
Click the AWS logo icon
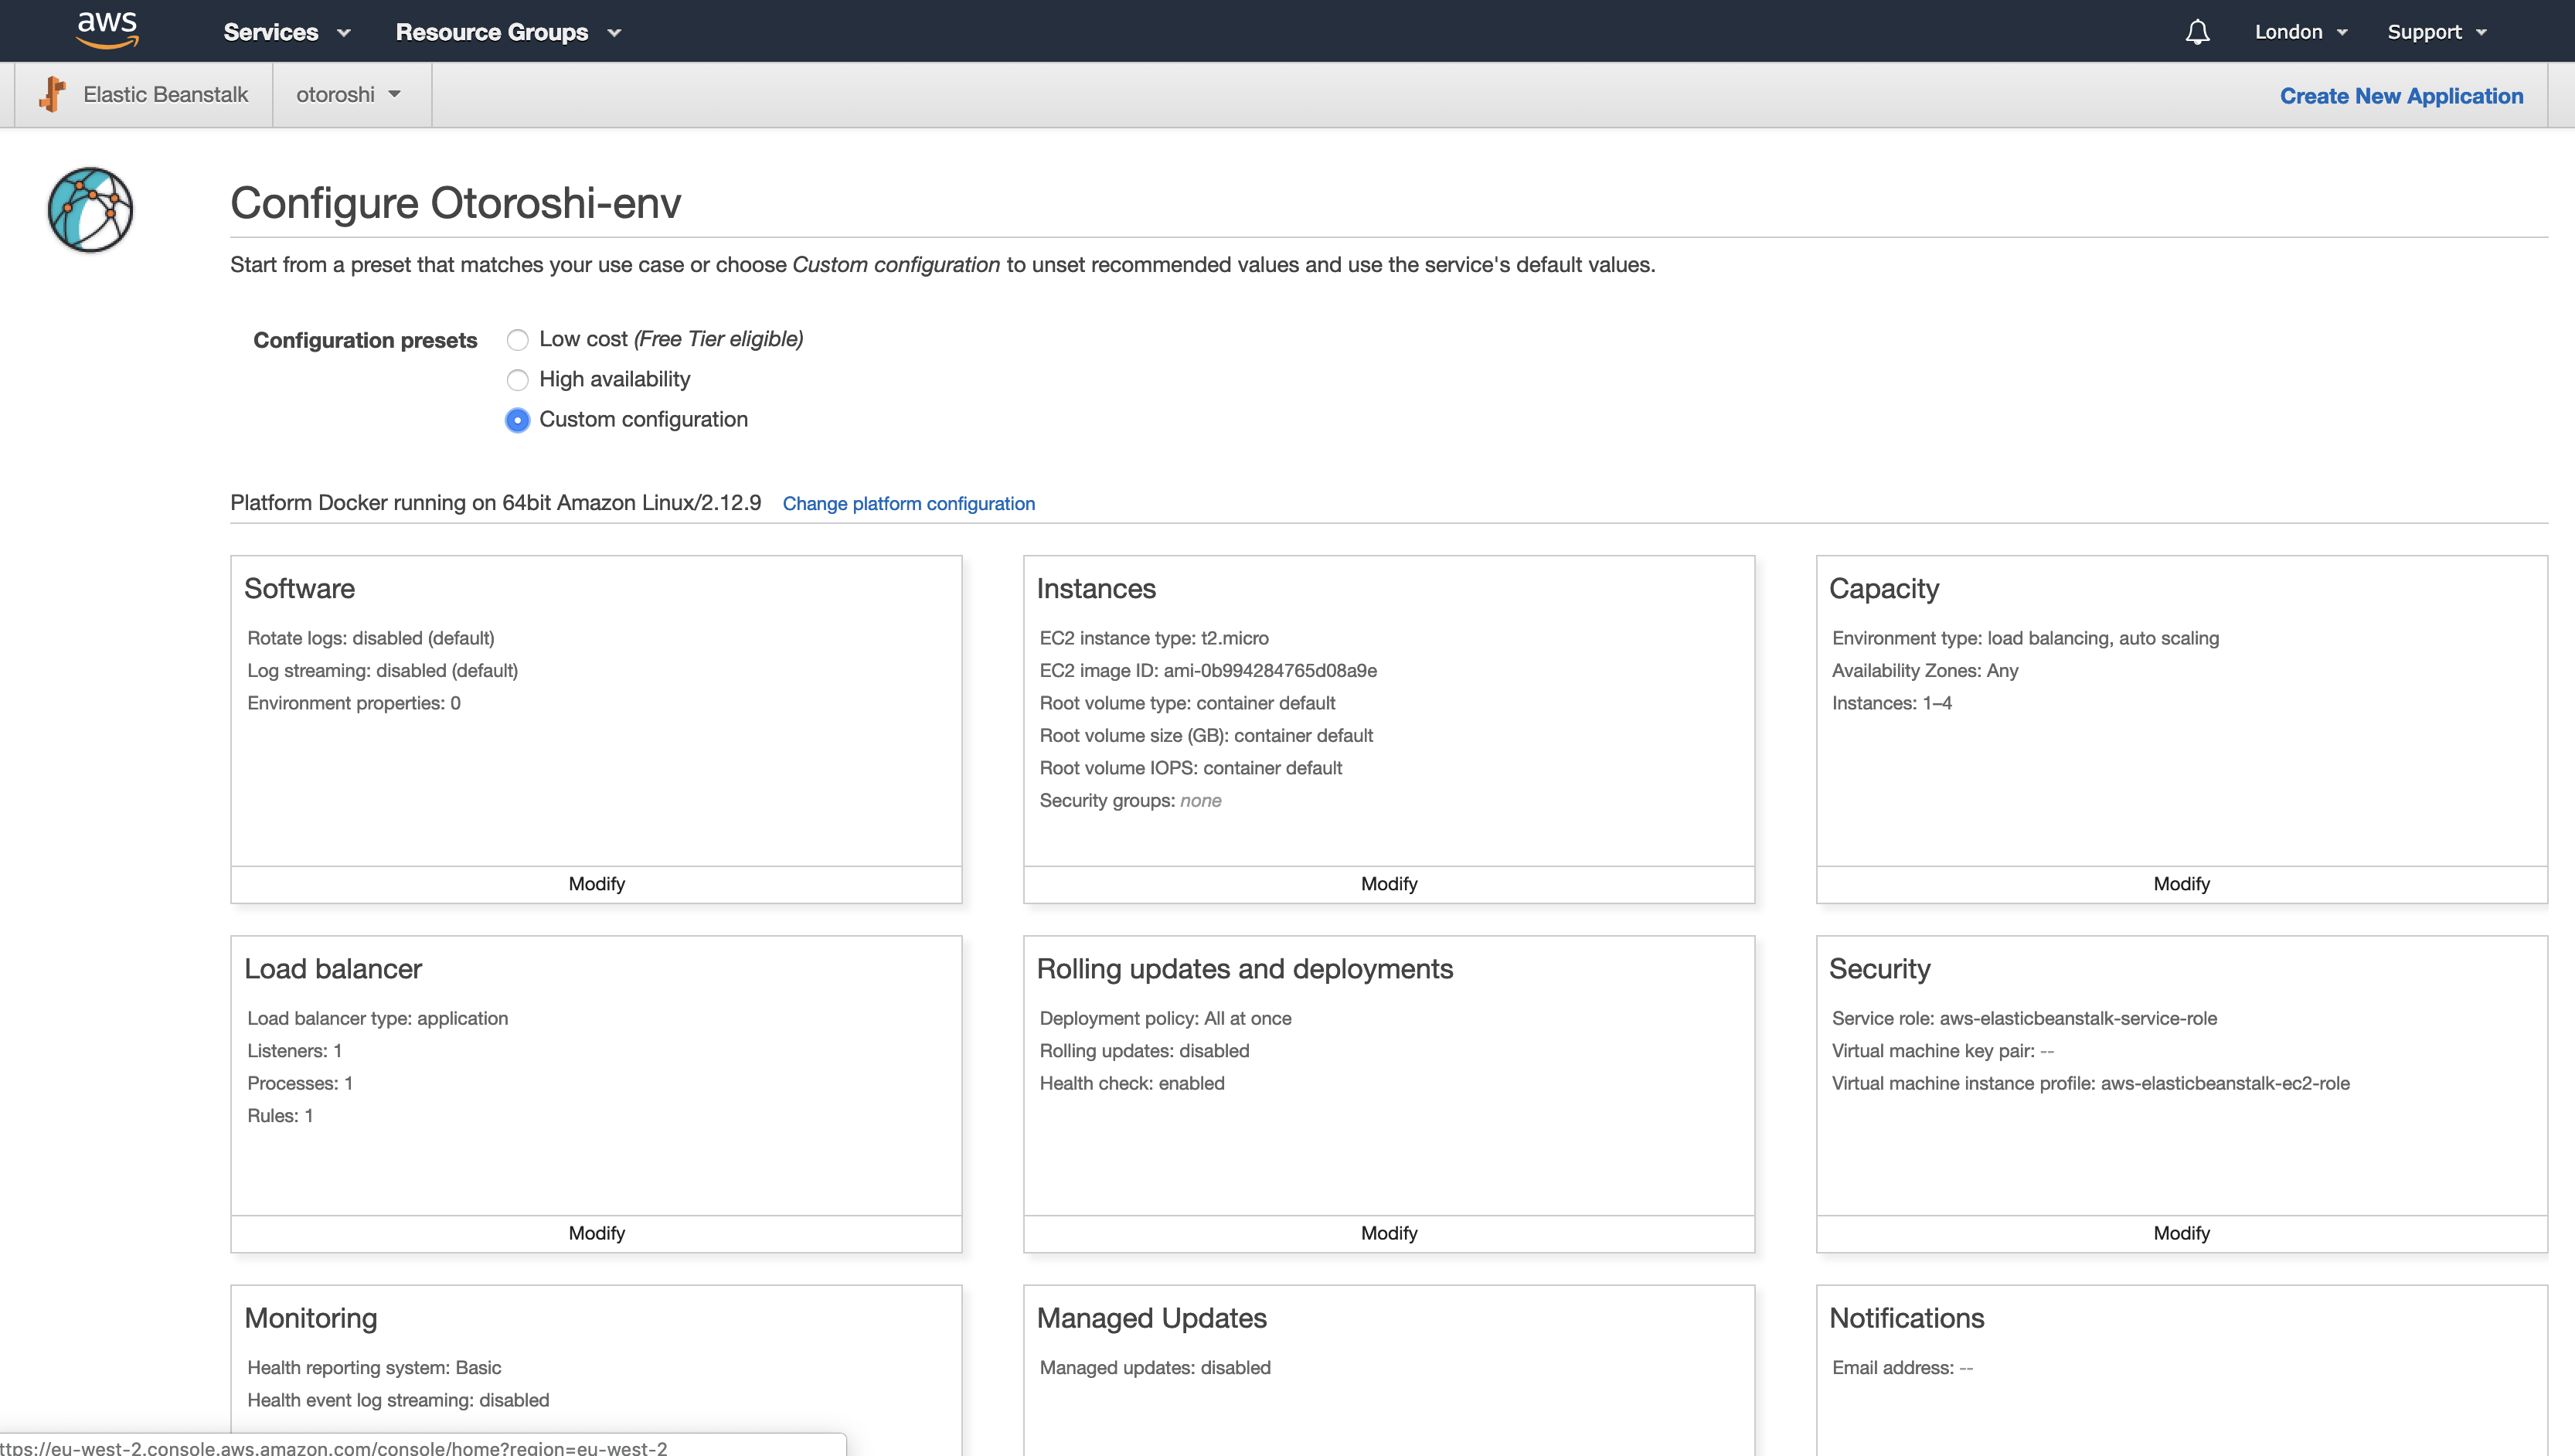[x=107, y=30]
